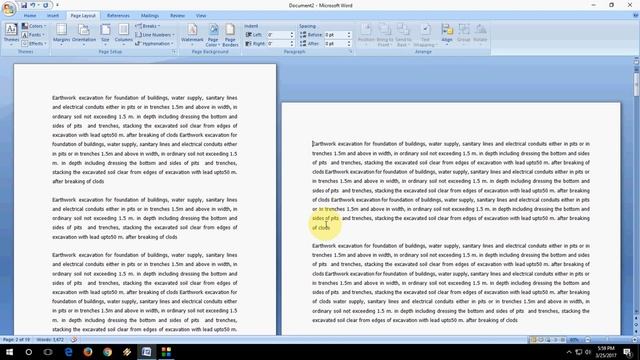
Task: Open Page Borders settings
Action: tap(230, 35)
